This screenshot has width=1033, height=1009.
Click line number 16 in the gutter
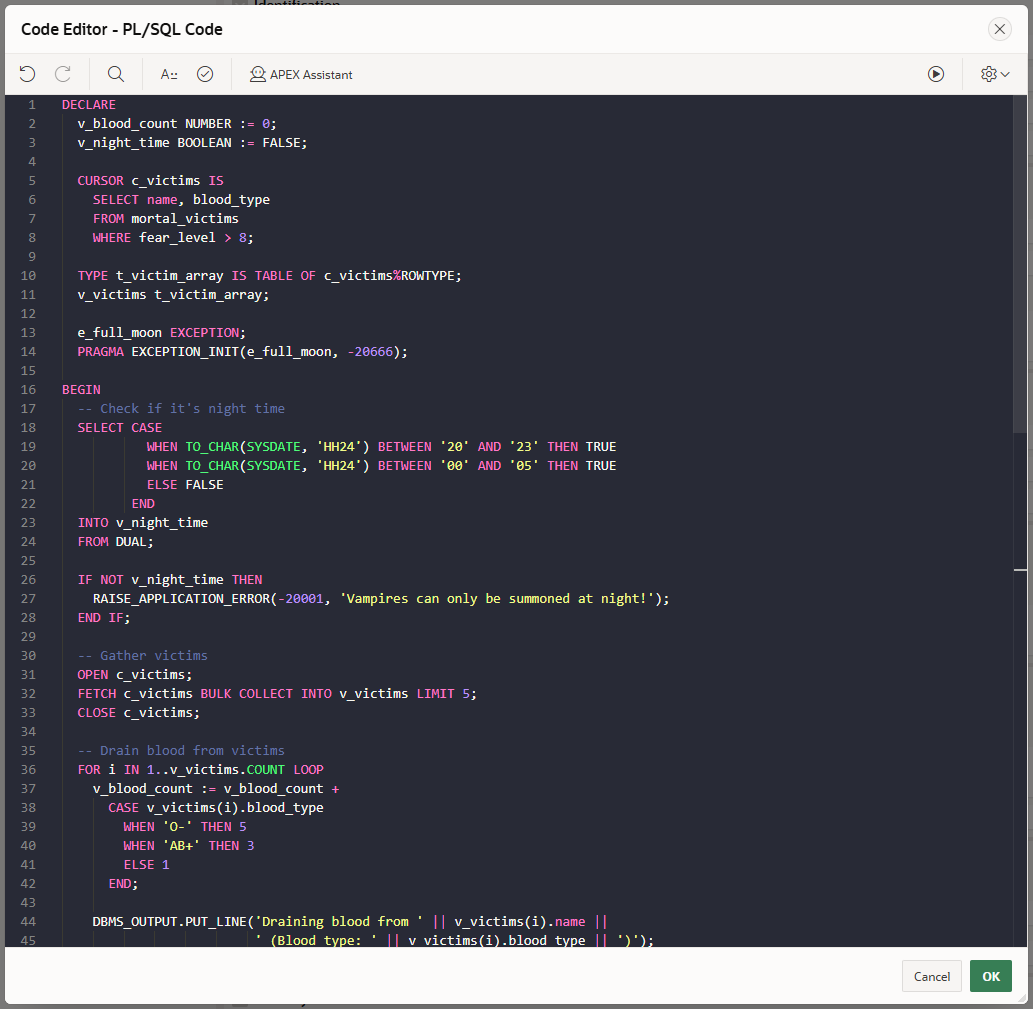[28, 389]
